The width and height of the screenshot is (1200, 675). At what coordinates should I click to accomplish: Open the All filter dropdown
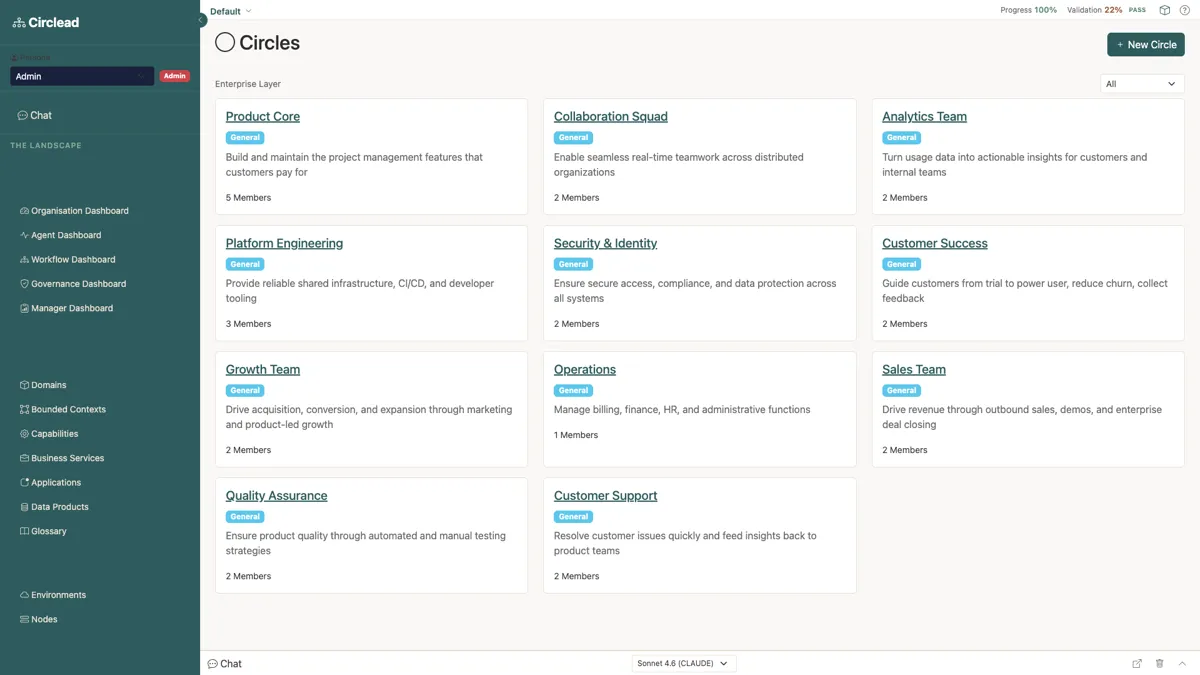(1142, 84)
